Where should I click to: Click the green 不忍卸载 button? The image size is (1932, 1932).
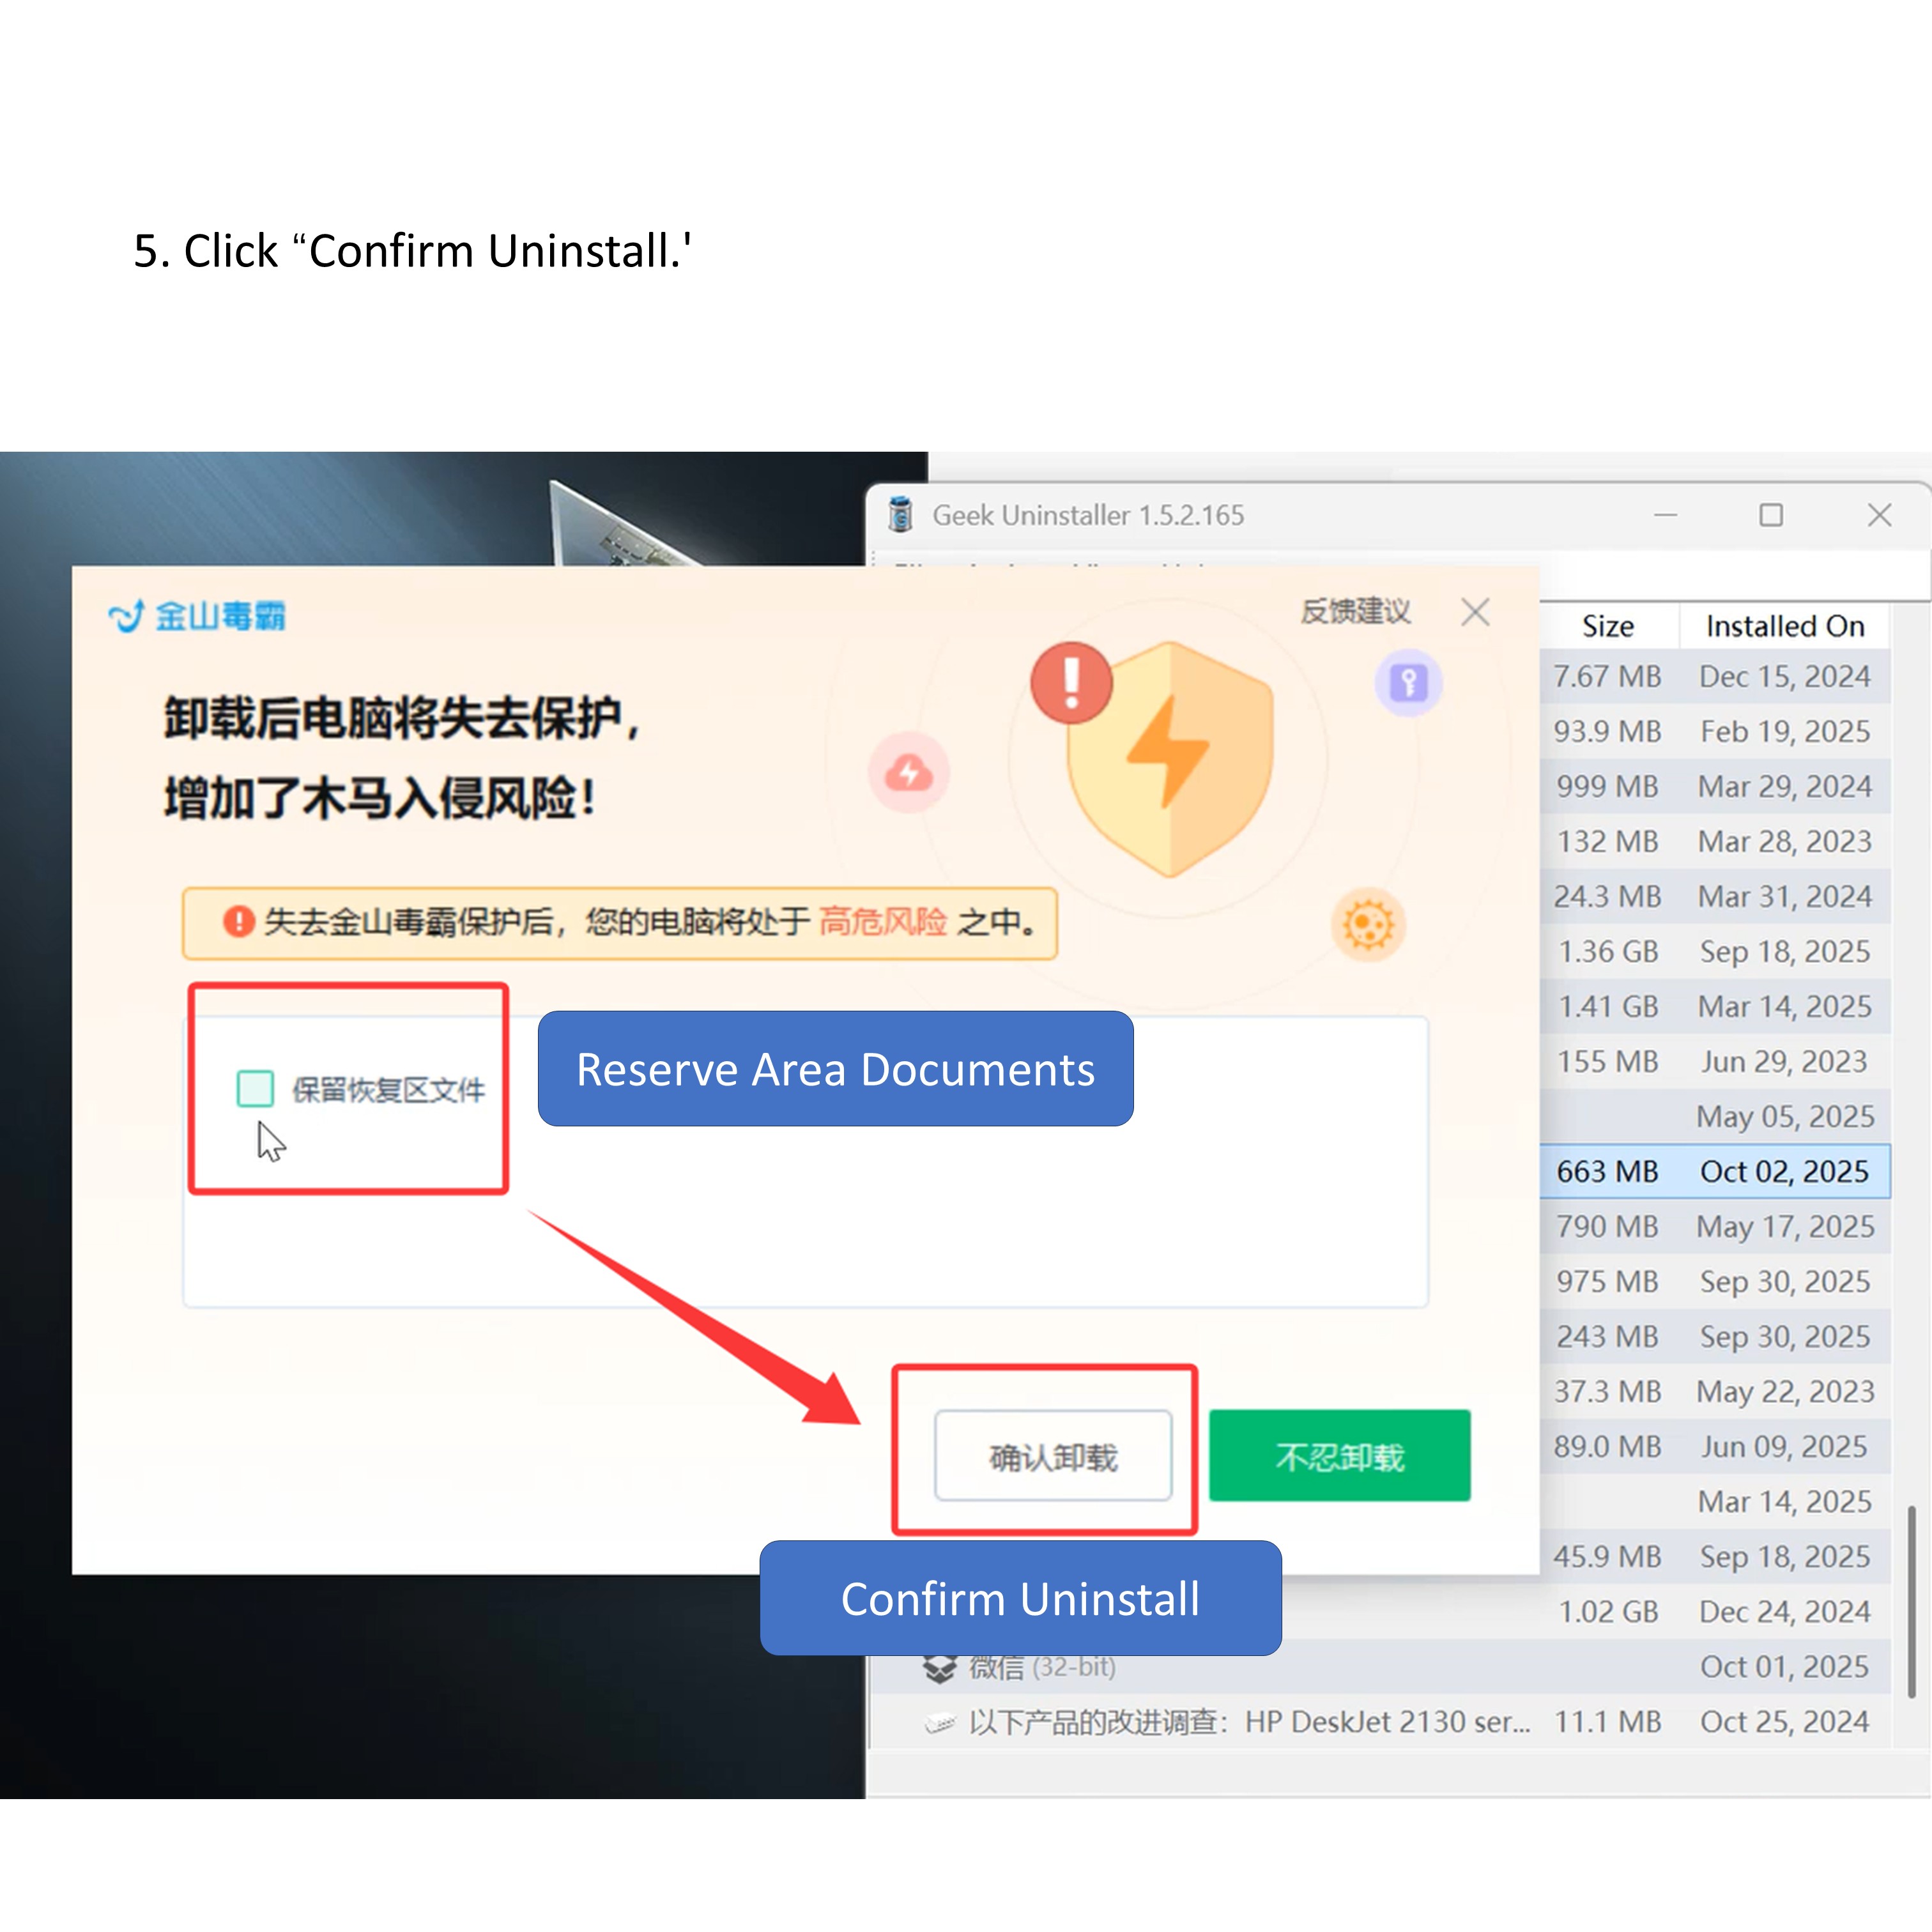[1339, 1456]
